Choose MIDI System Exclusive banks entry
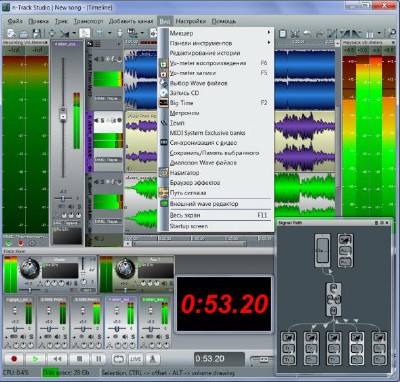This screenshot has width=400, height=382. 216,133
